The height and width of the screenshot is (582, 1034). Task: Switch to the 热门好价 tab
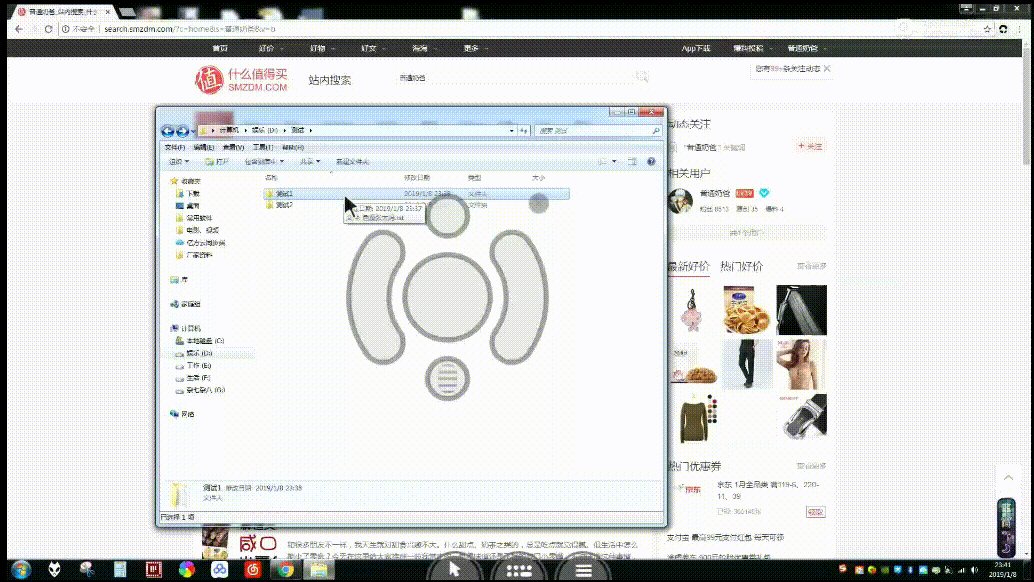(741, 266)
